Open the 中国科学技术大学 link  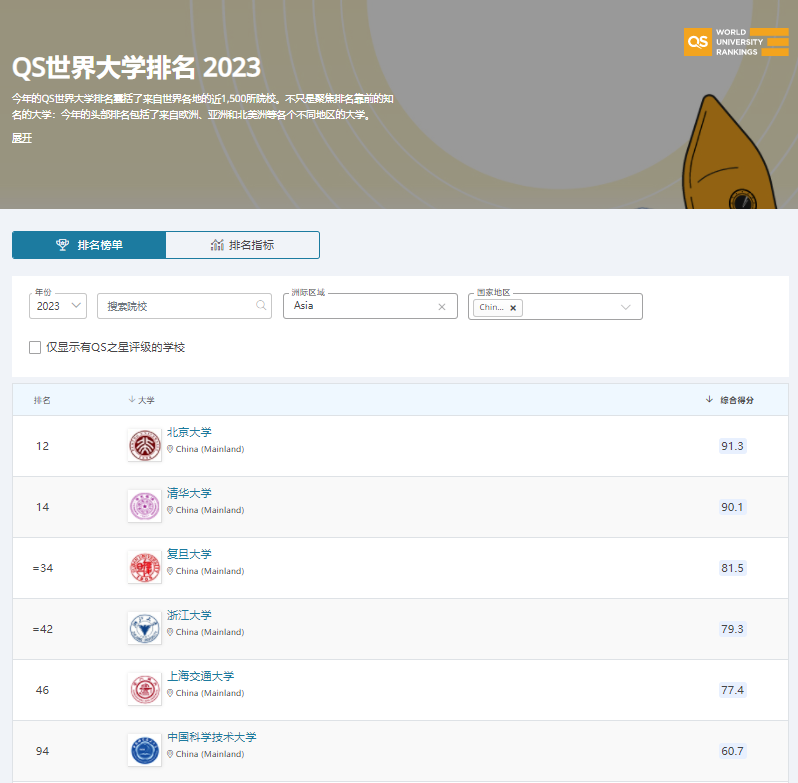212,738
